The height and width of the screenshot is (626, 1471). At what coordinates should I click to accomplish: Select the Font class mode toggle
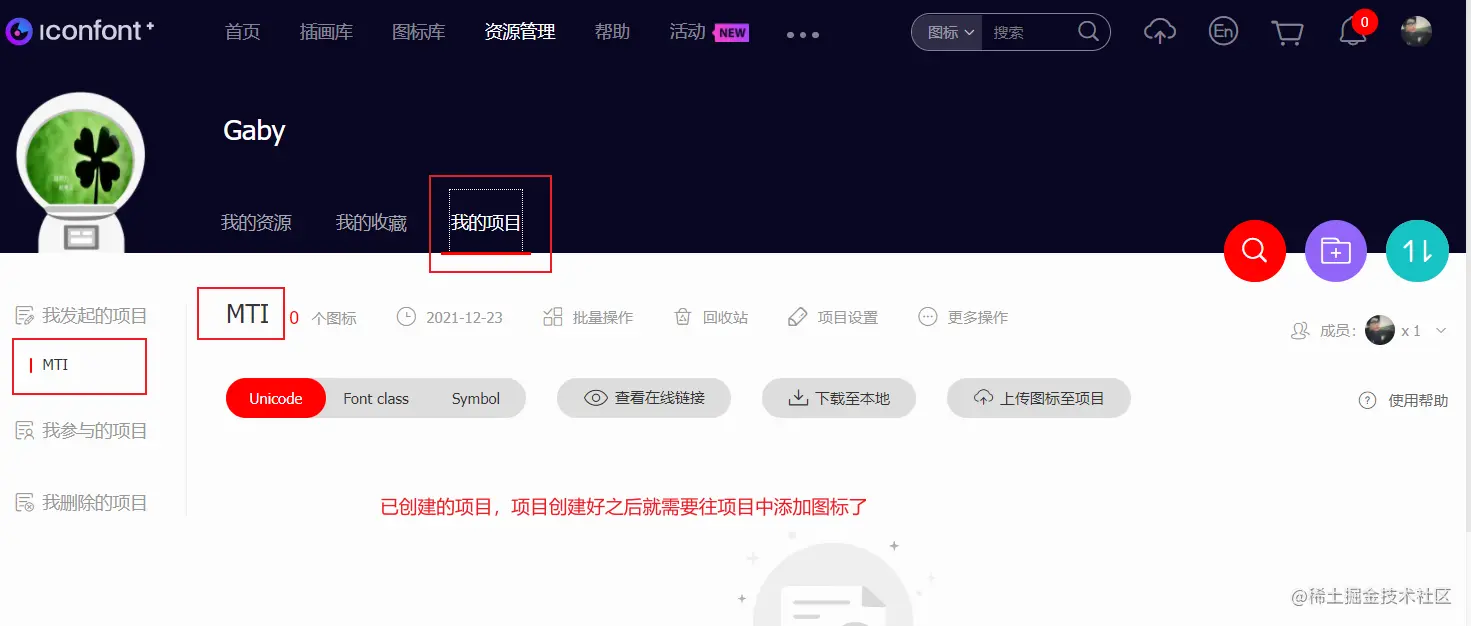pyautogui.click(x=376, y=398)
